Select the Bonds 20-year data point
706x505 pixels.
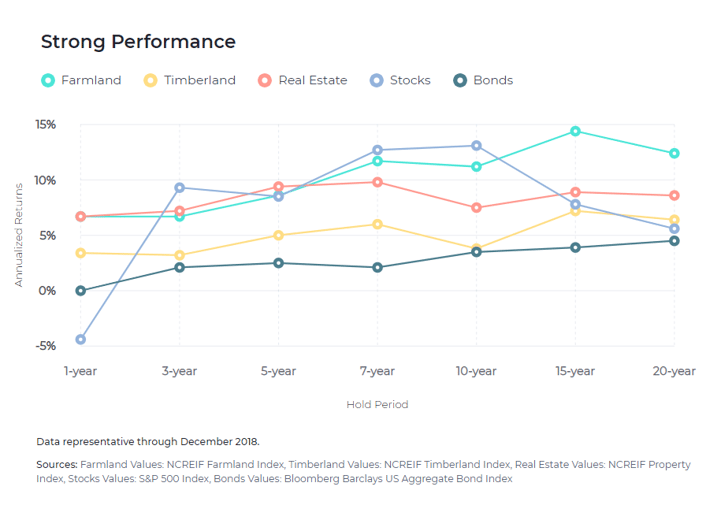(674, 241)
